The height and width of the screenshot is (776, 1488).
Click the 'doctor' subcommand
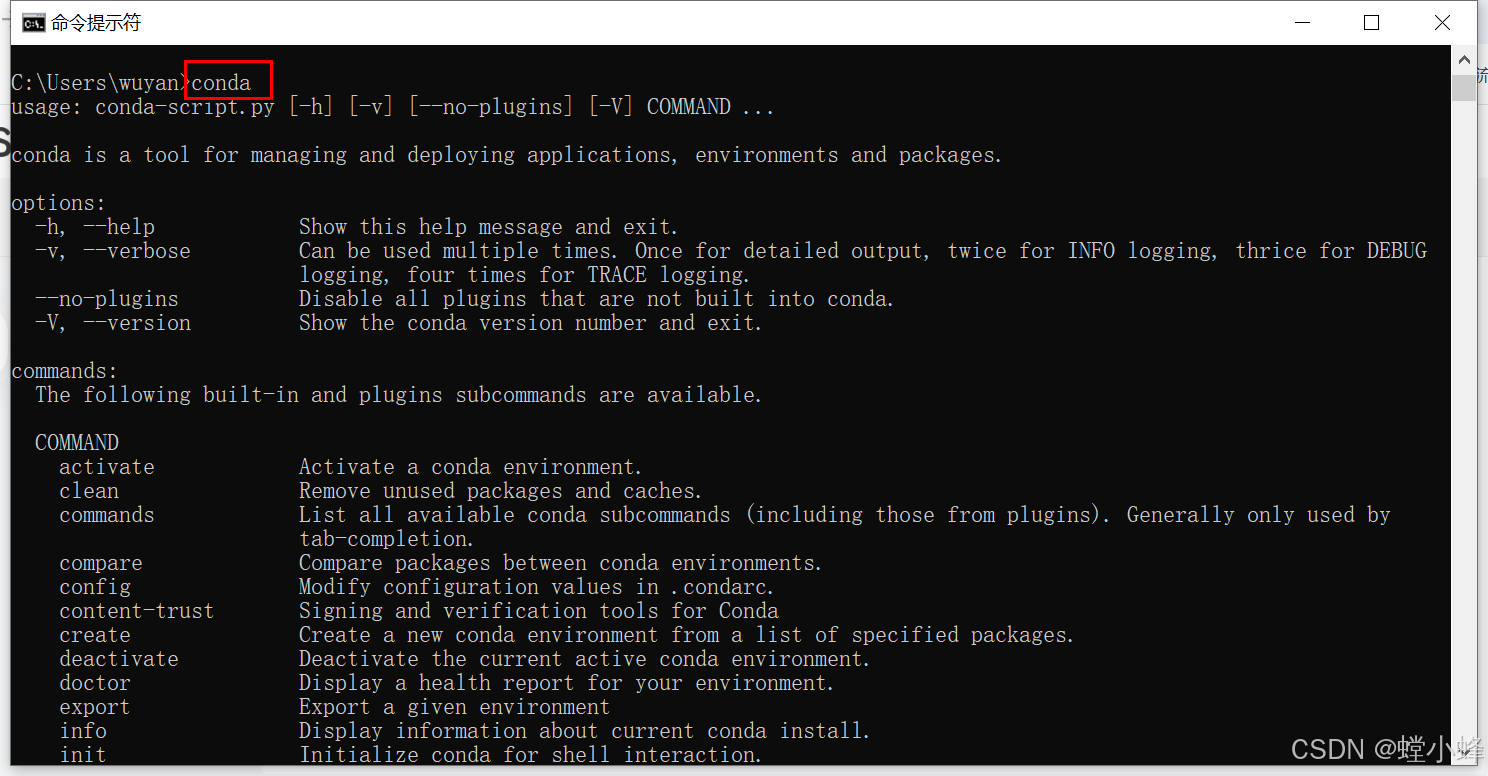coord(95,683)
